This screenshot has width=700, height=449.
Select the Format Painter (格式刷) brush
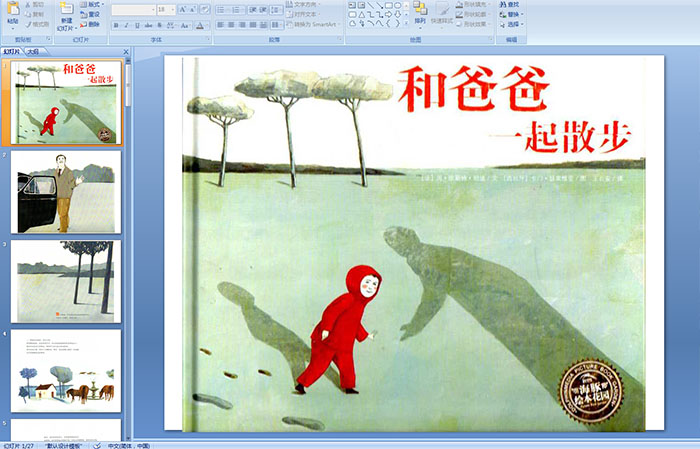(37, 24)
